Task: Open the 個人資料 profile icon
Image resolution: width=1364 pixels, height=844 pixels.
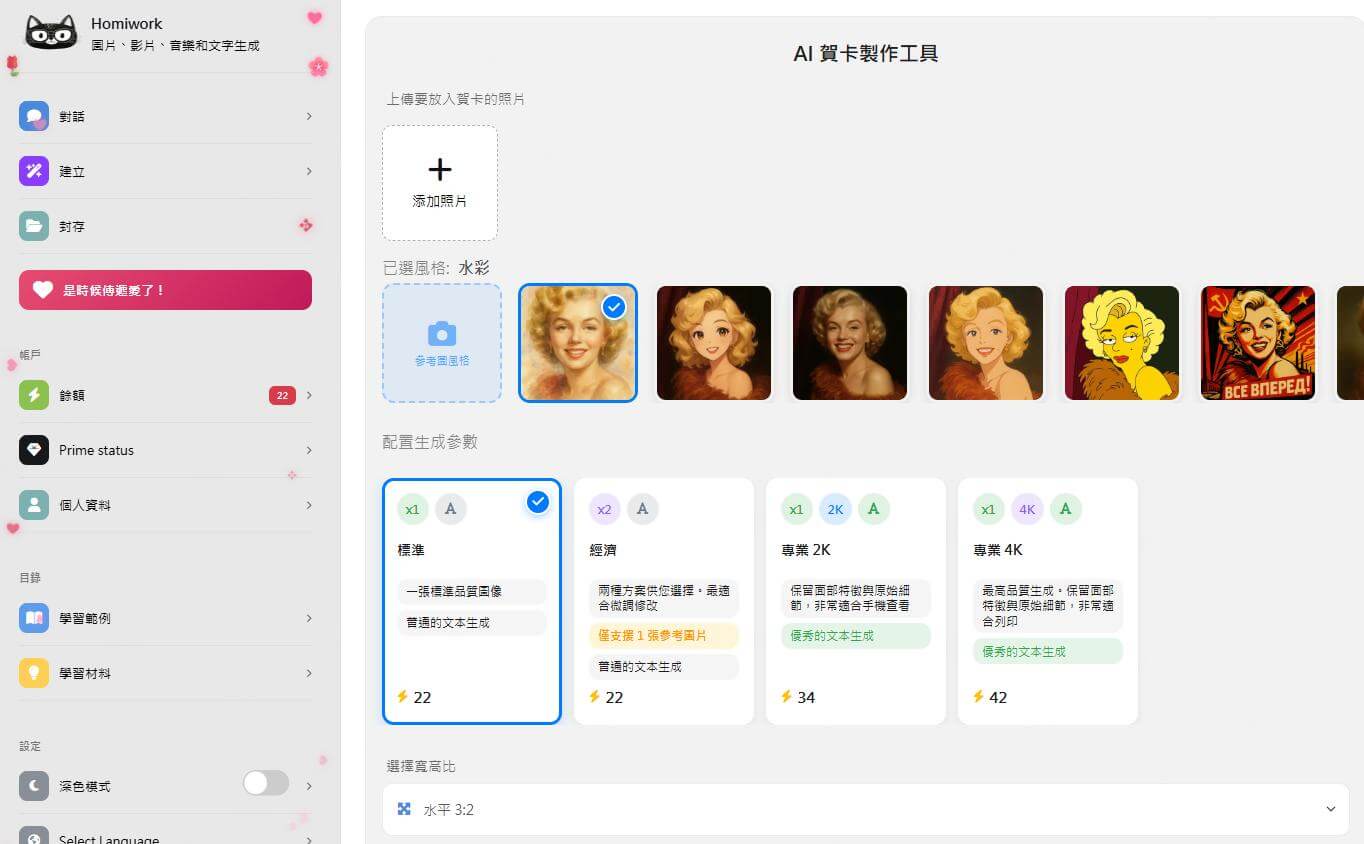Action: (x=34, y=506)
